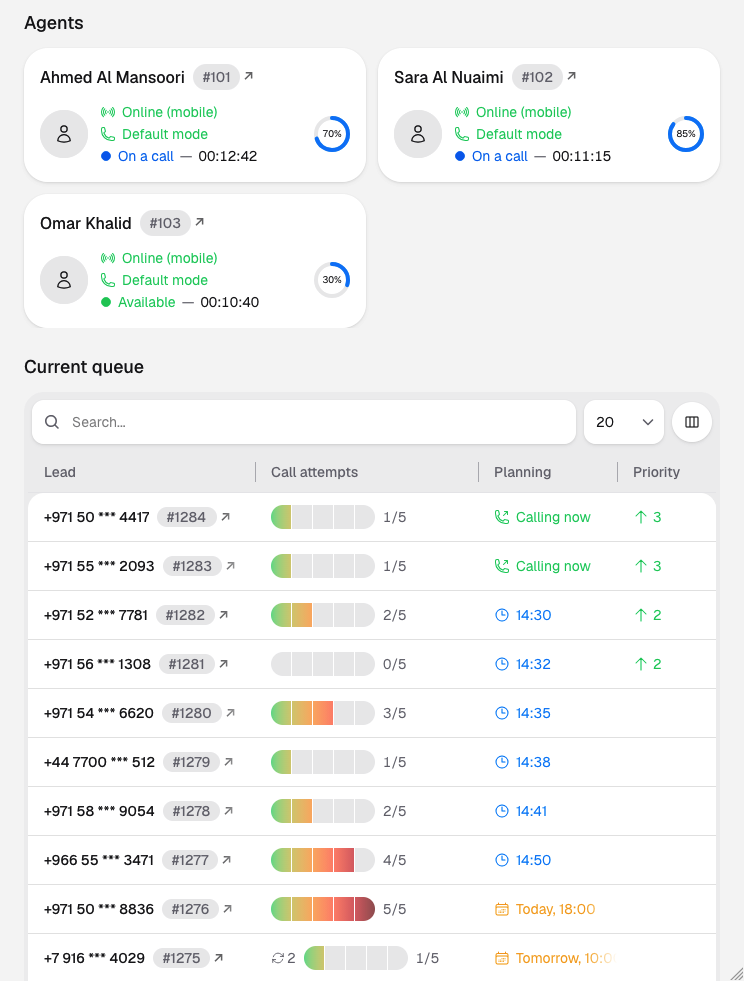744x981 pixels.
Task: Open lead #1277 arrow link icon
Action: (227, 860)
